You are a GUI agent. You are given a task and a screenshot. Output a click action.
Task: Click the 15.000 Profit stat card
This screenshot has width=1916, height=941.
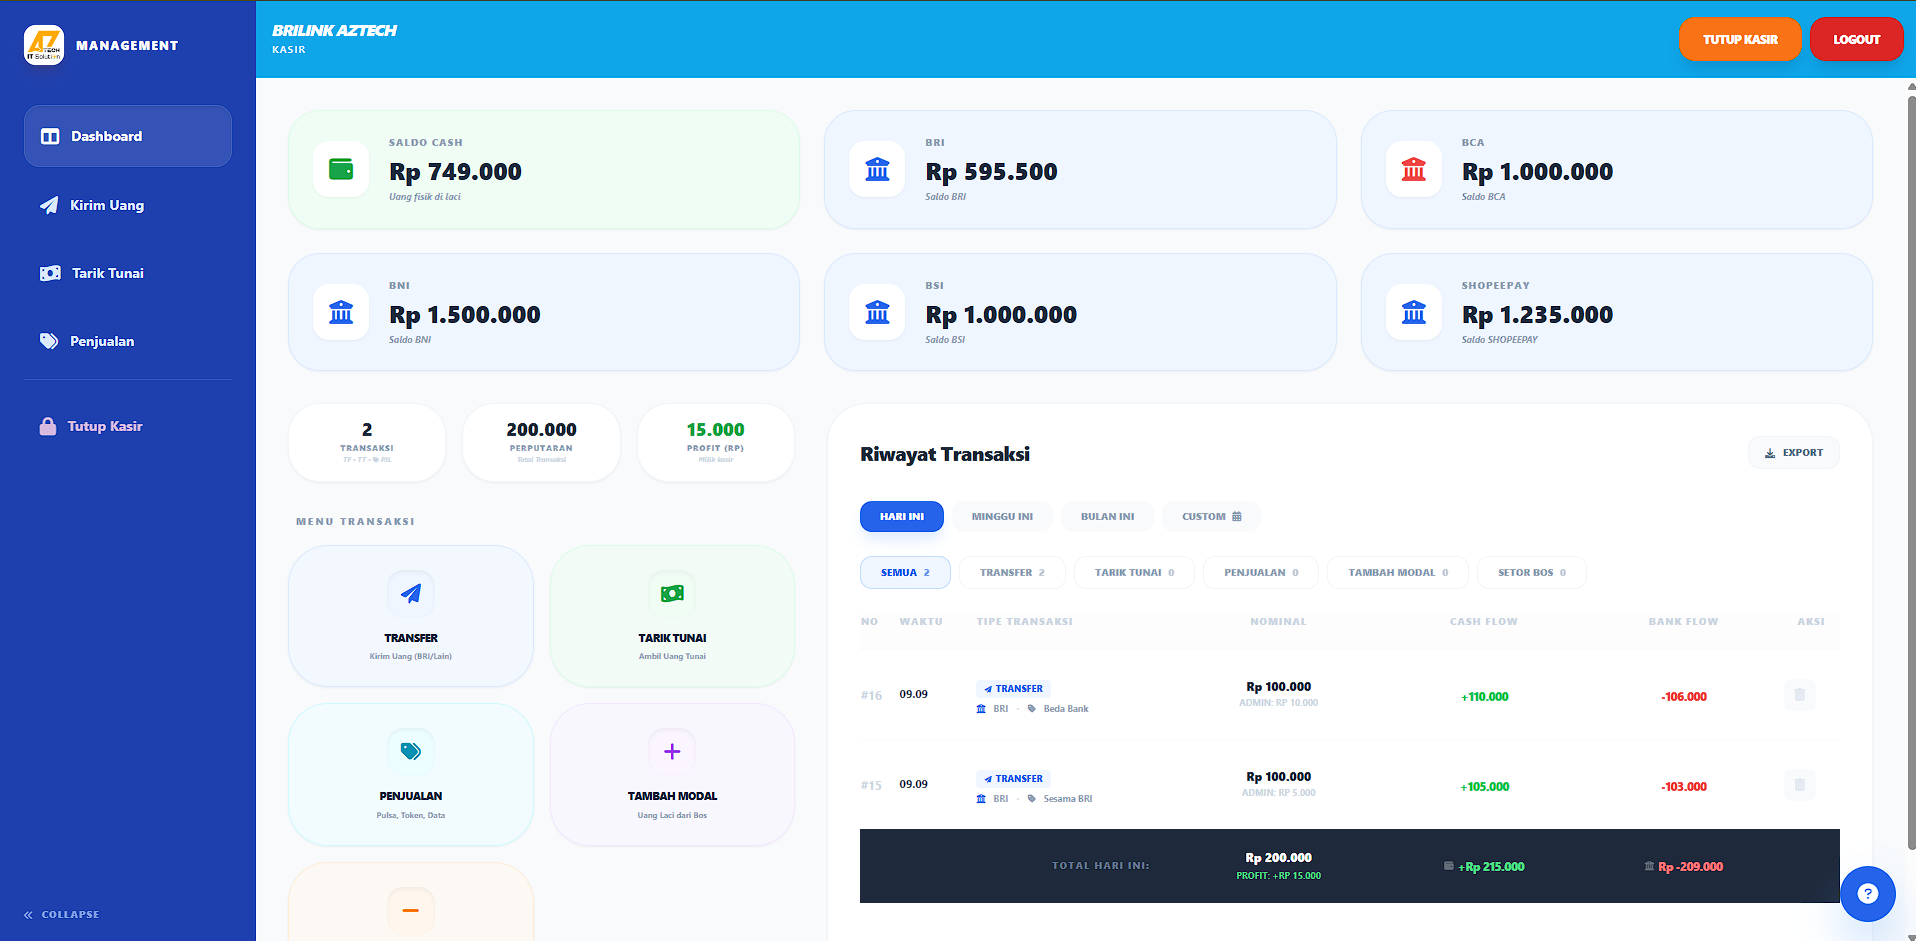(x=716, y=442)
